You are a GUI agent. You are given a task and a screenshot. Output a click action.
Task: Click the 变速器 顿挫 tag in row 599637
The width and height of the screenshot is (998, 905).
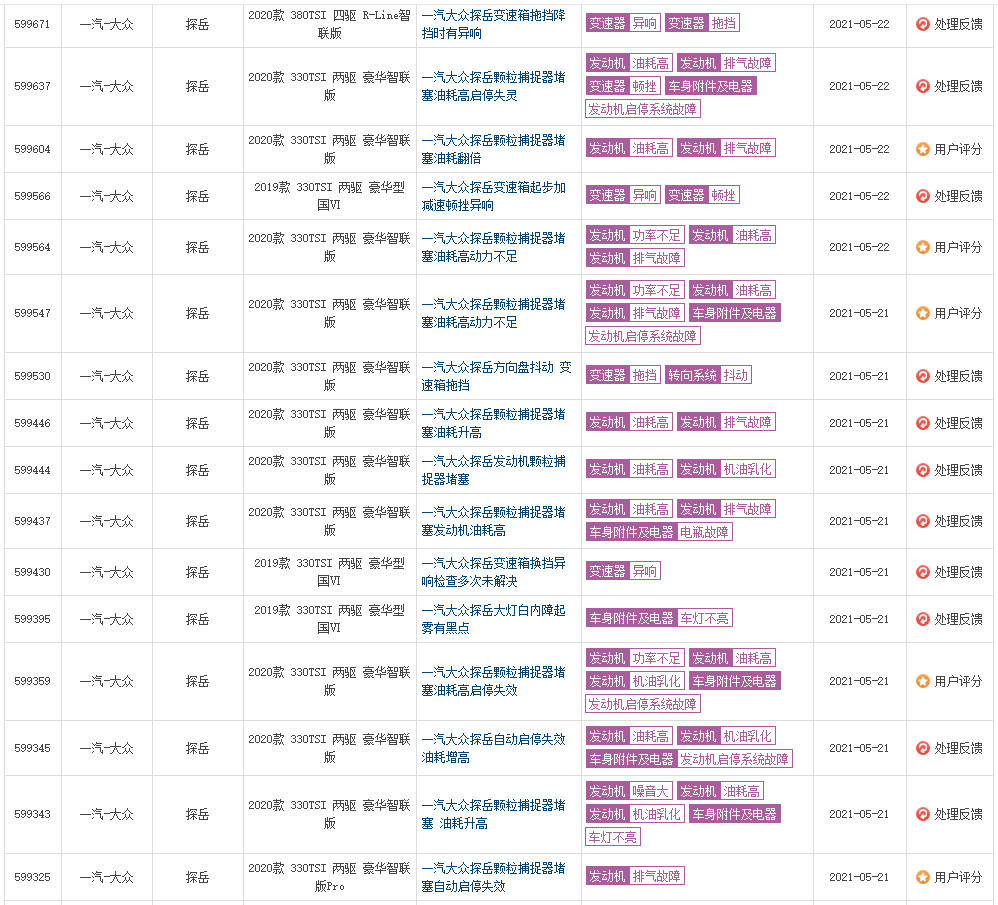click(623, 86)
